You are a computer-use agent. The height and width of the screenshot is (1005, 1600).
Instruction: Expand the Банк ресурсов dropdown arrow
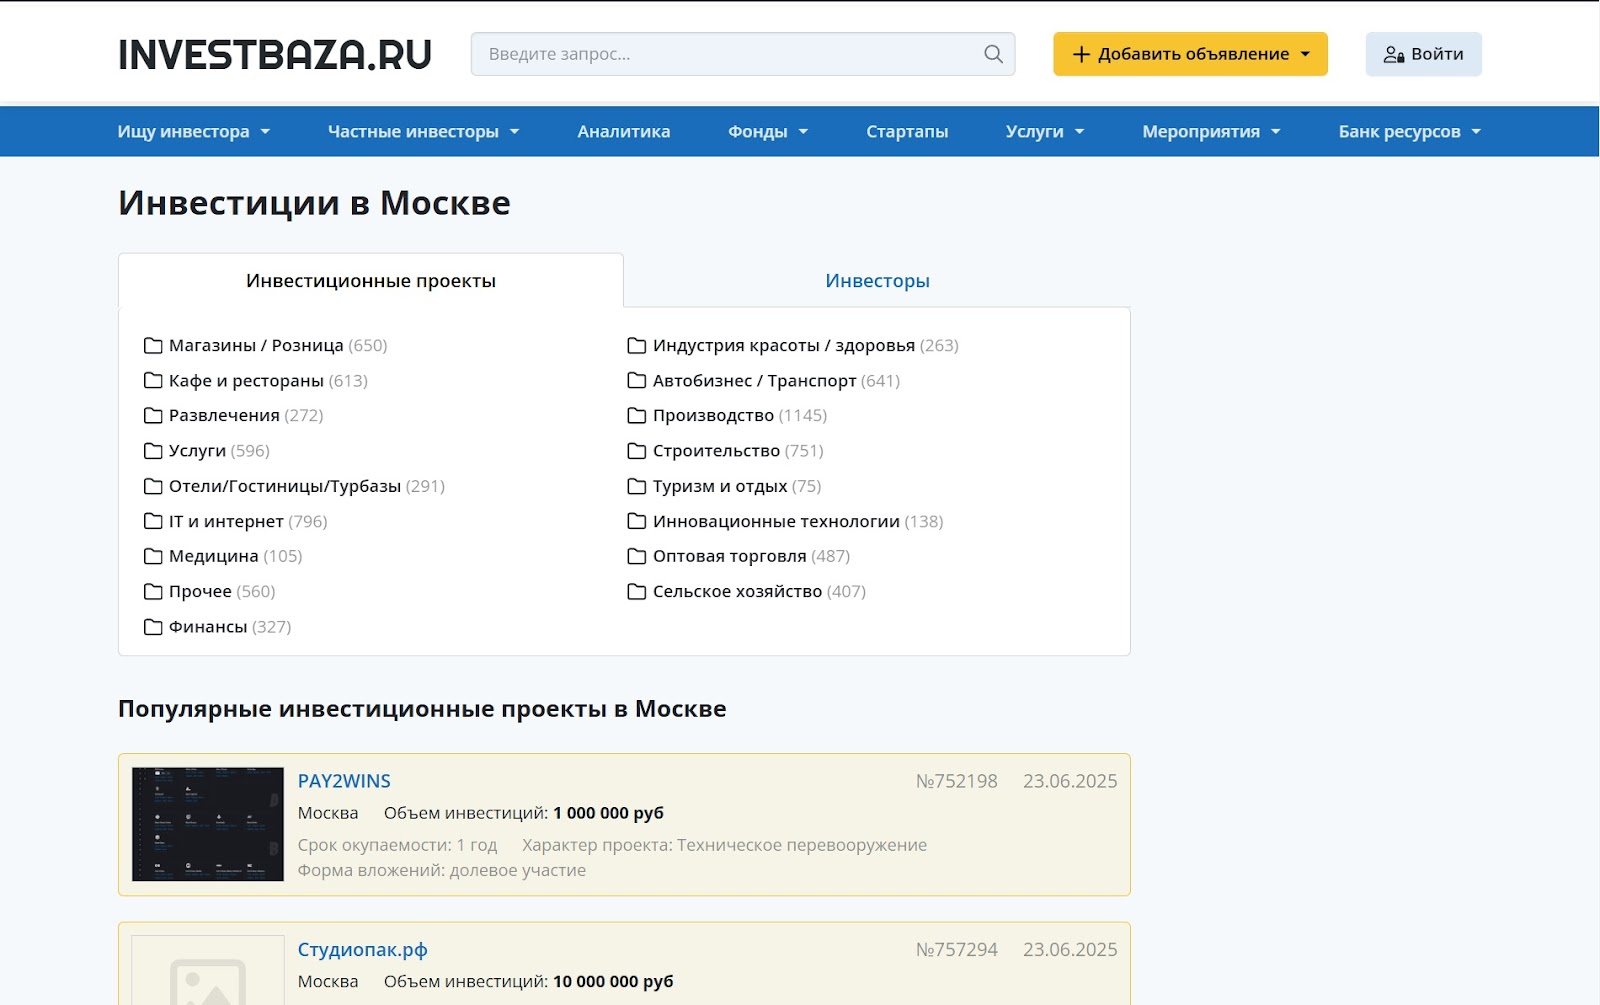click(1476, 132)
